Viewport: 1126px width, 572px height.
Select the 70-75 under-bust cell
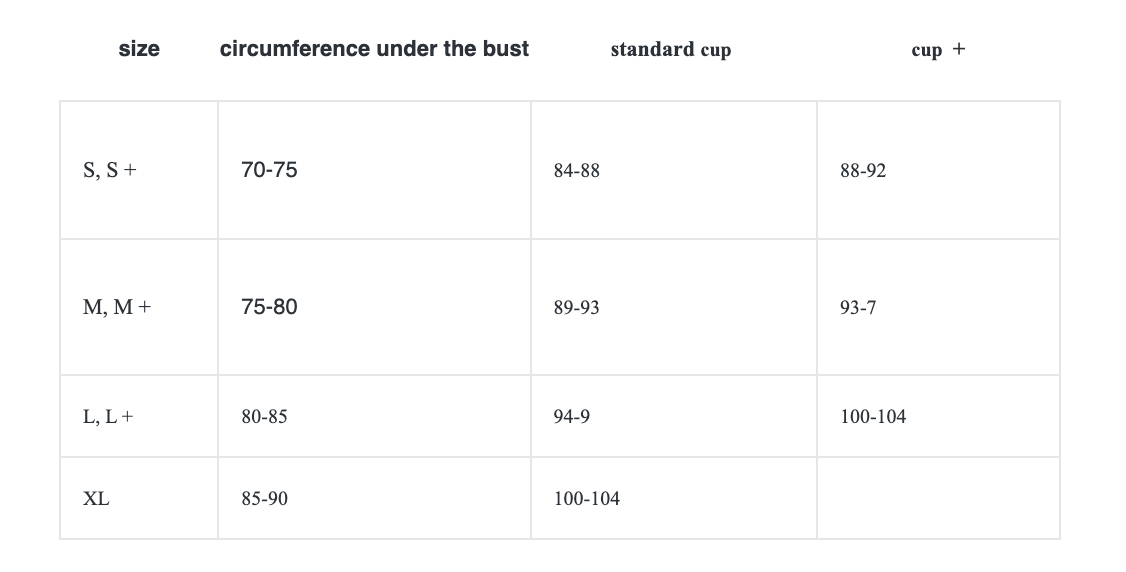(269, 170)
